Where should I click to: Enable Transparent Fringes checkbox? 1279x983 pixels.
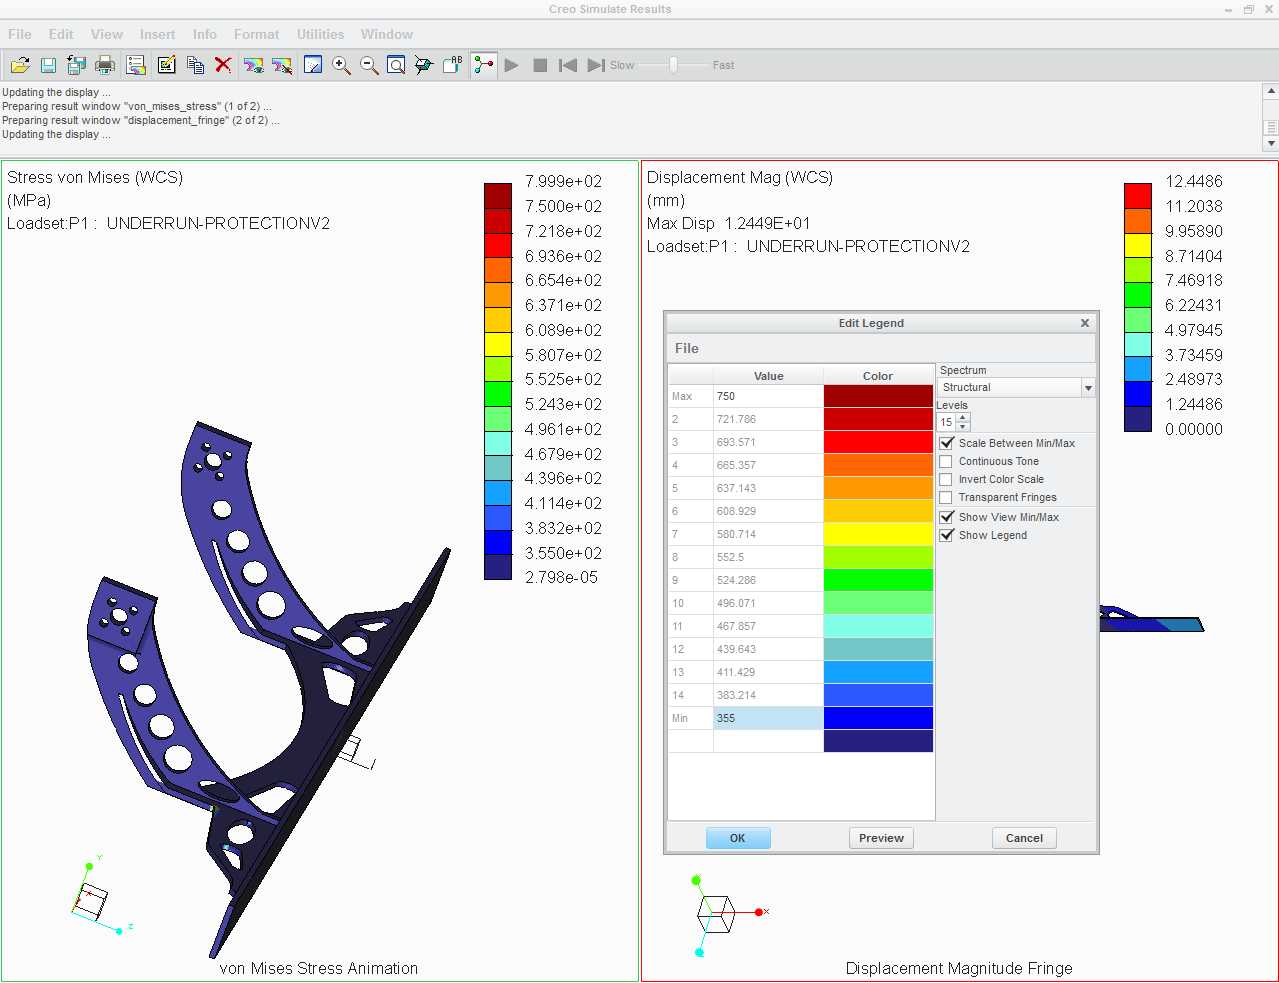[946, 497]
